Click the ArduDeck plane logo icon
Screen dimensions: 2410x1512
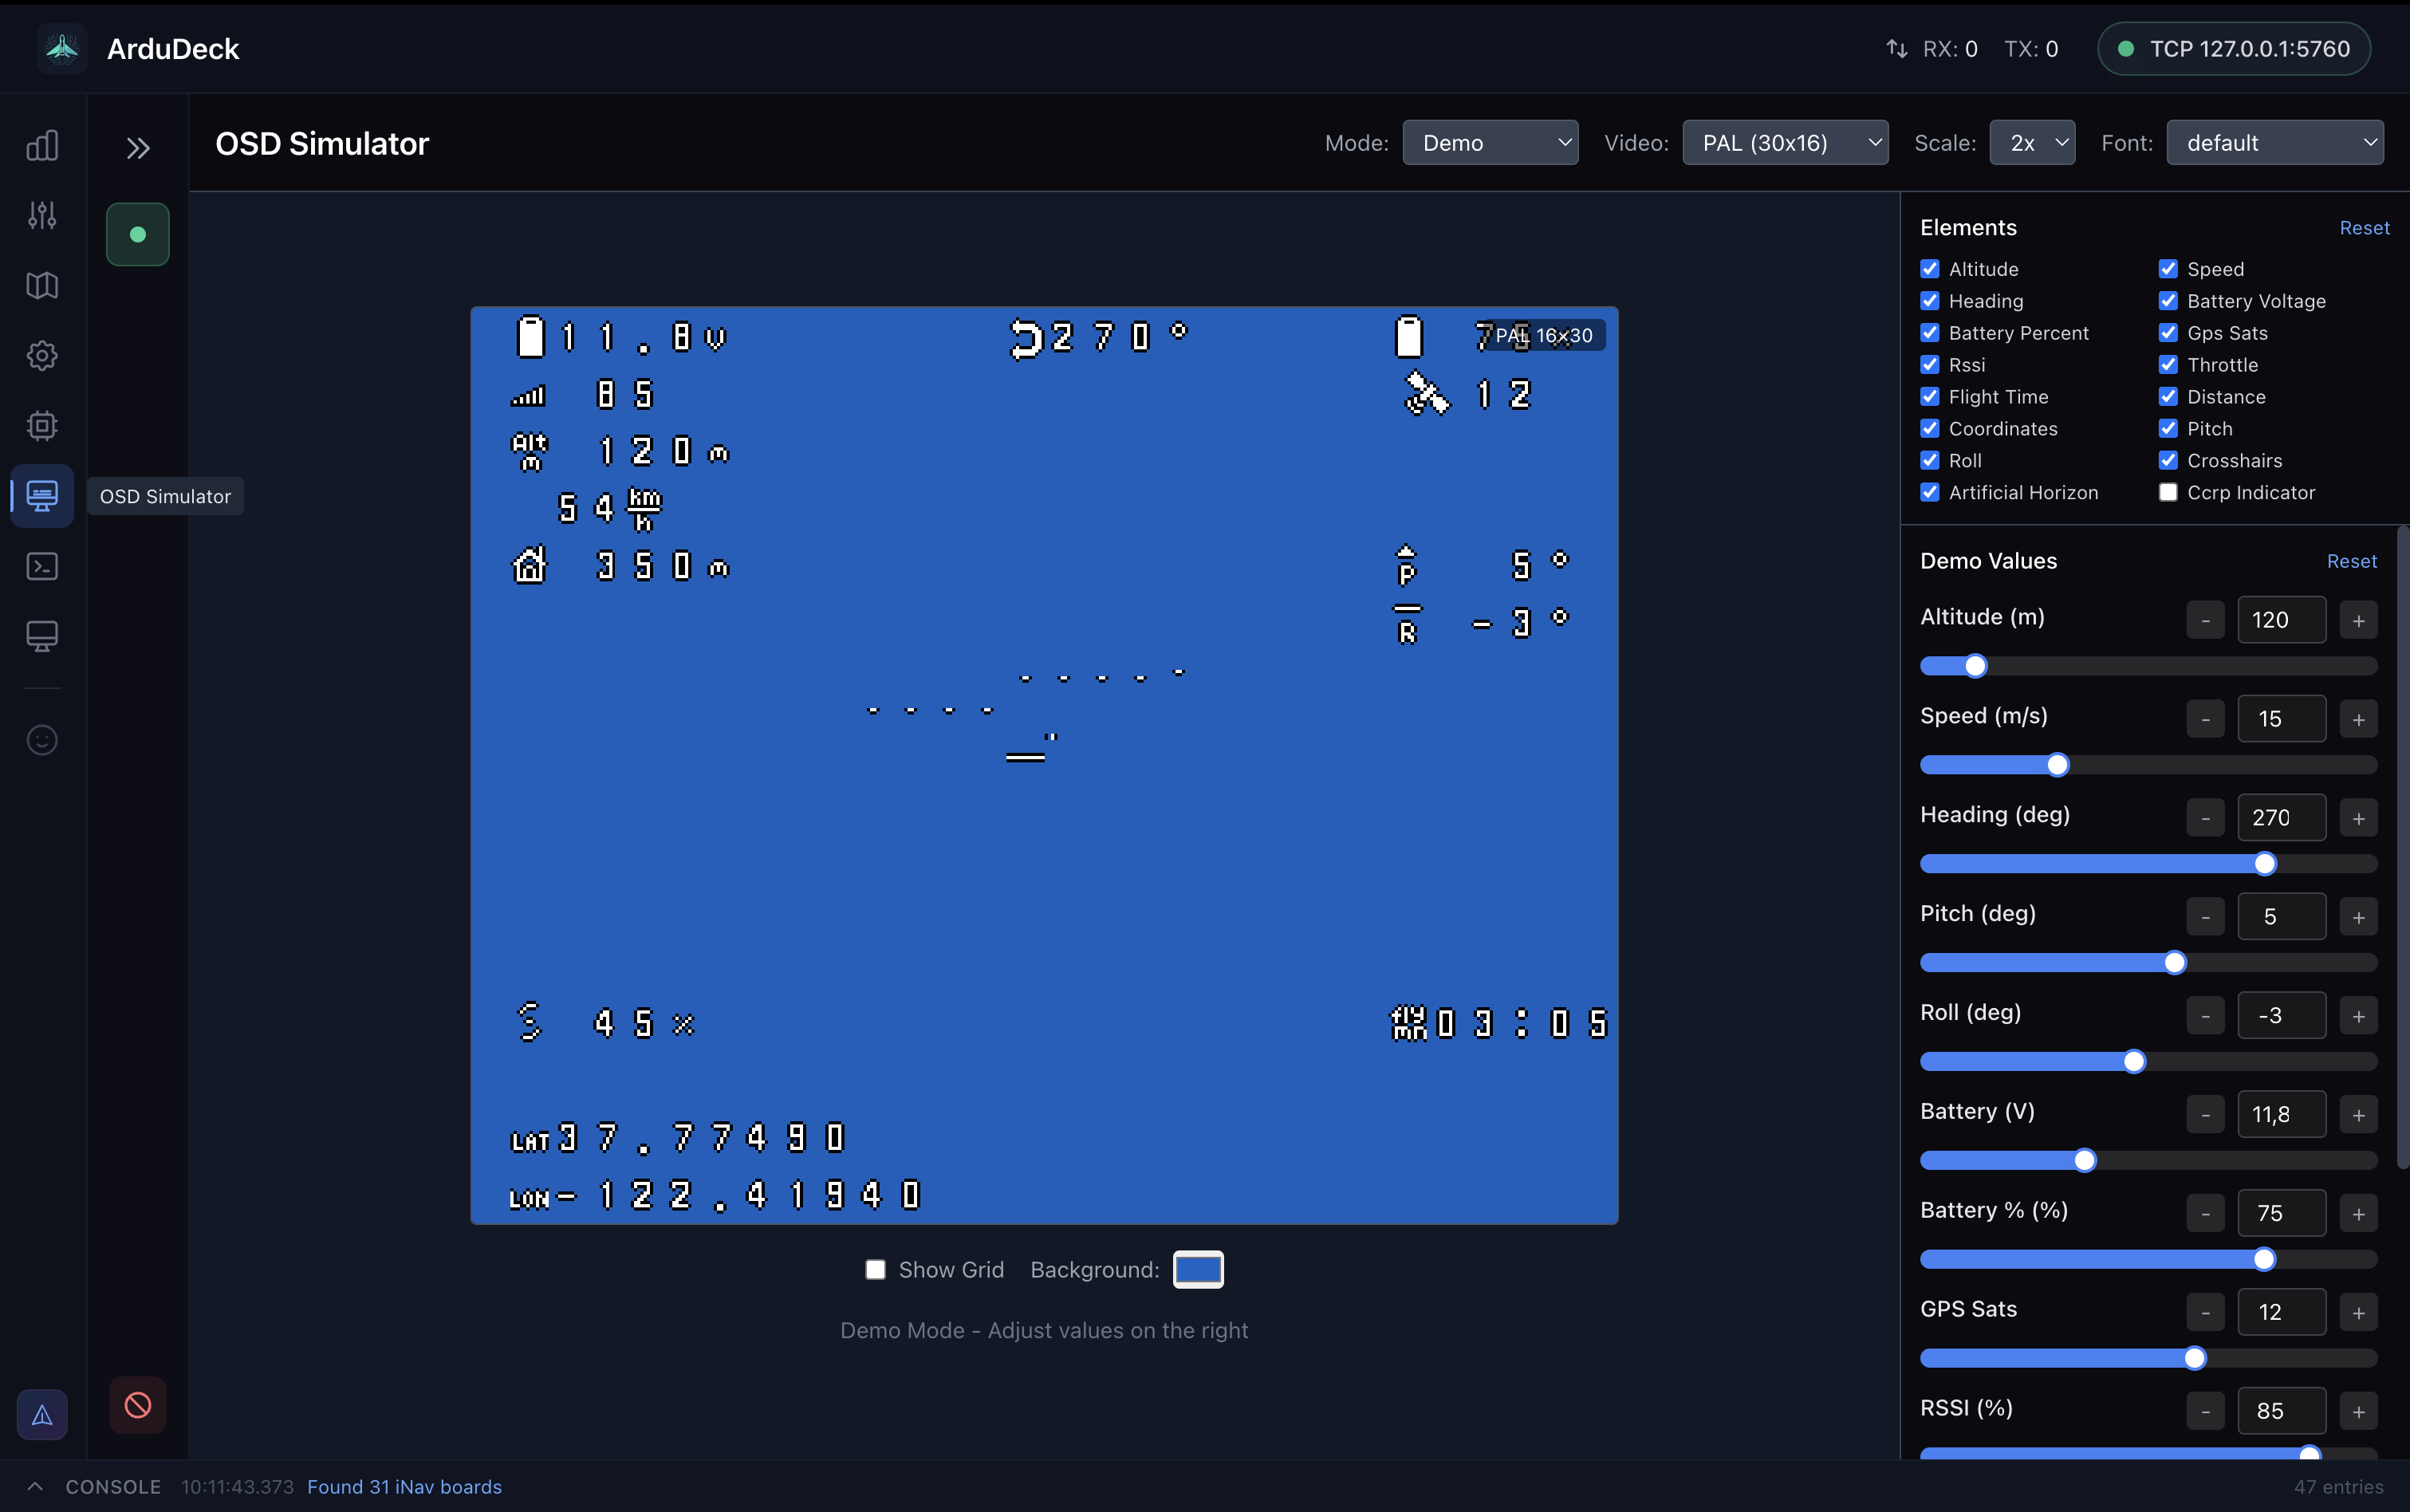pyautogui.click(x=62, y=48)
